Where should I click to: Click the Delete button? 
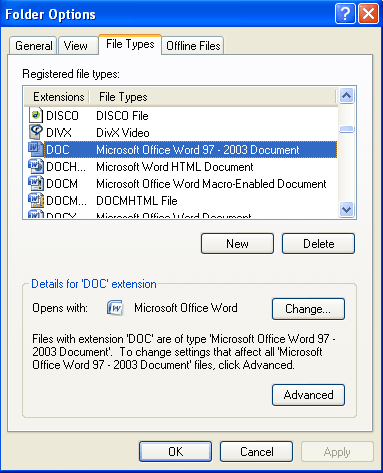[x=318, y=244]
